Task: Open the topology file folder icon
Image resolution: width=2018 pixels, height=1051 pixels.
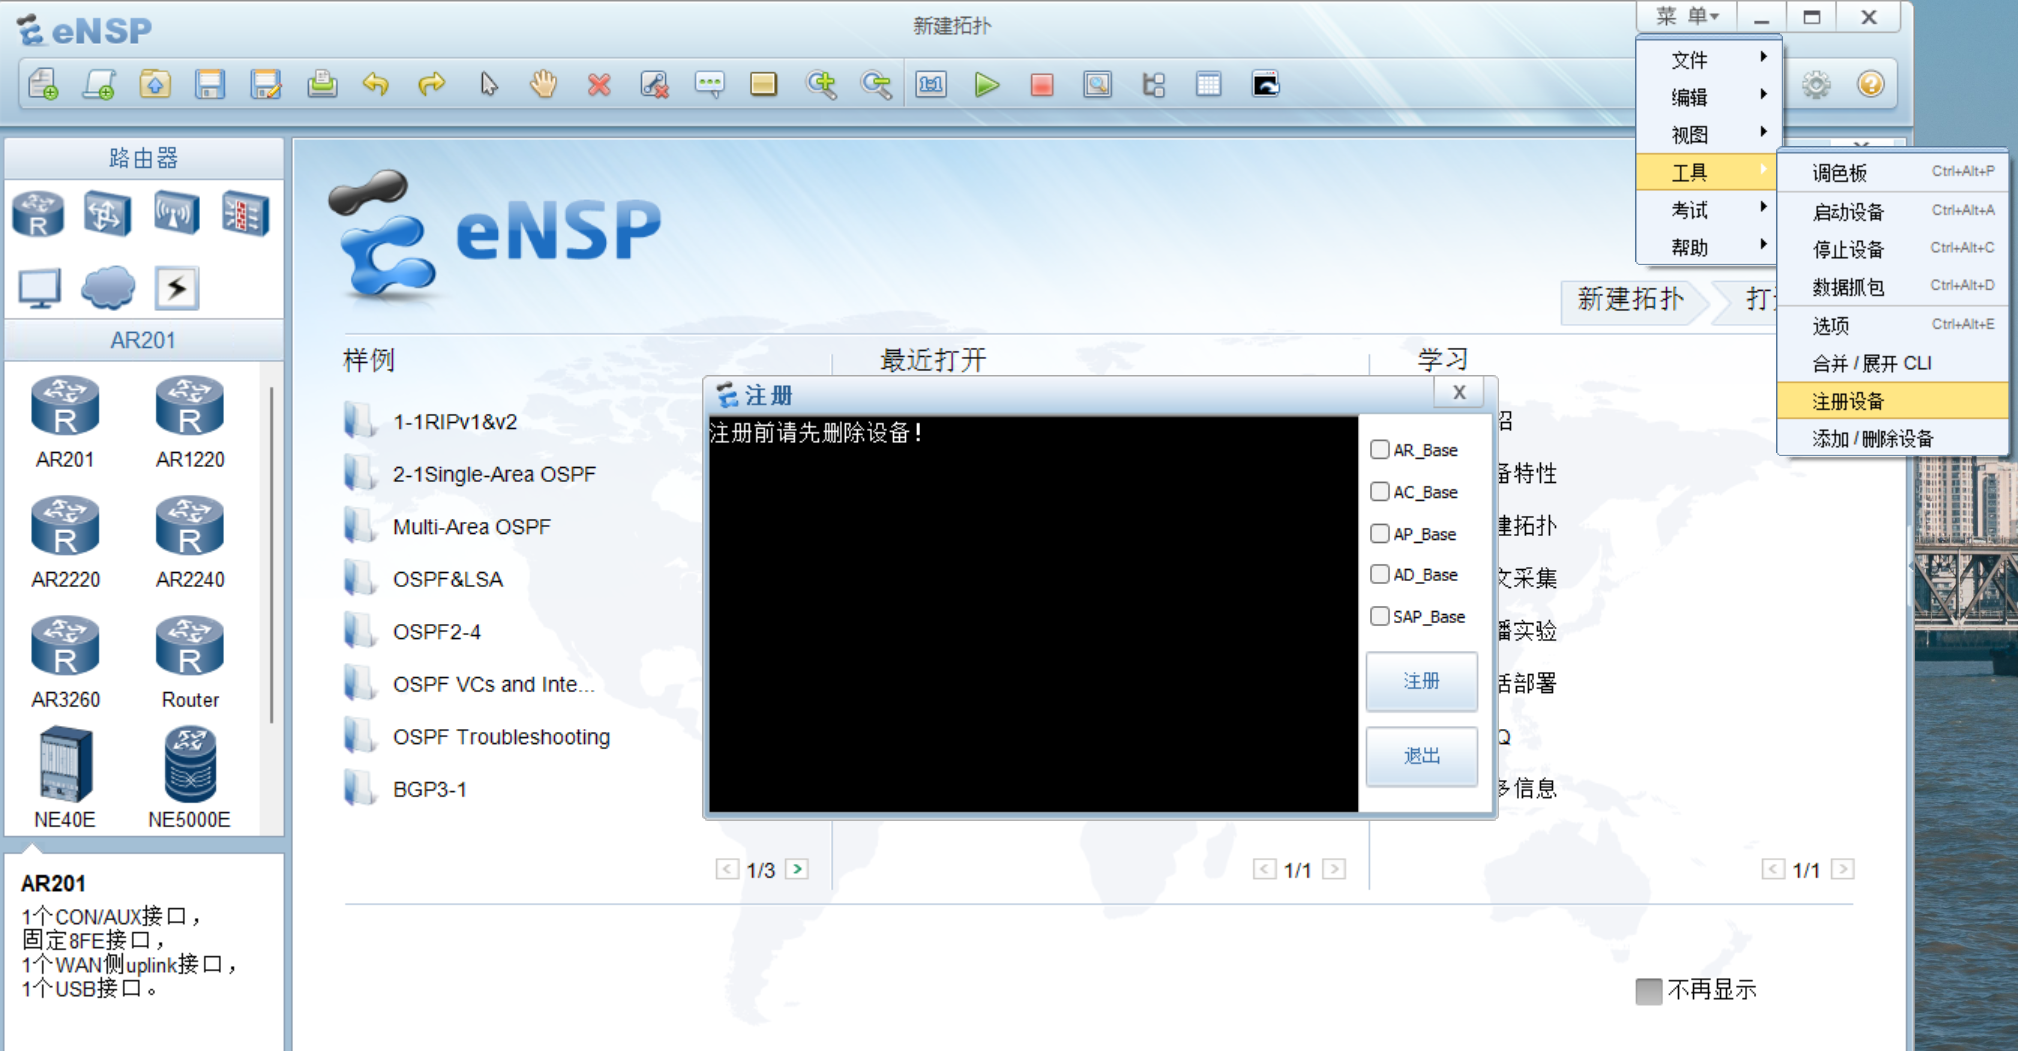Action: click(x=155, y=85)
